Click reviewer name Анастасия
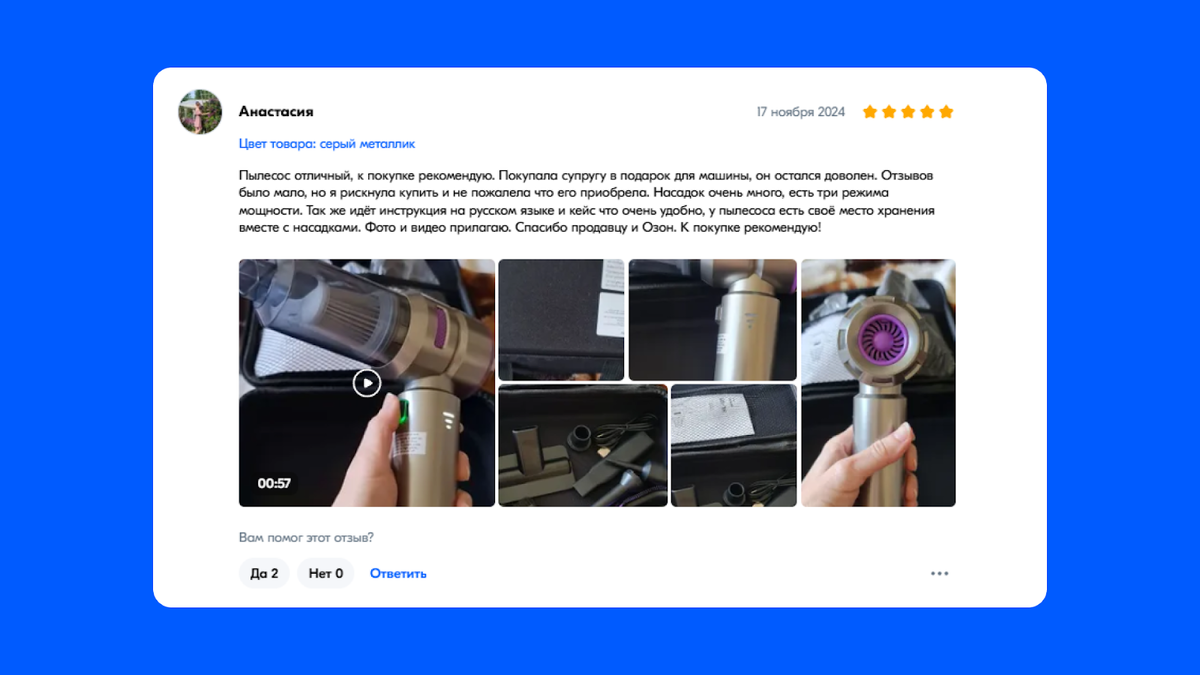This screenshot has height=675, width=1200. pyautogui.click(x=276, y=112)
